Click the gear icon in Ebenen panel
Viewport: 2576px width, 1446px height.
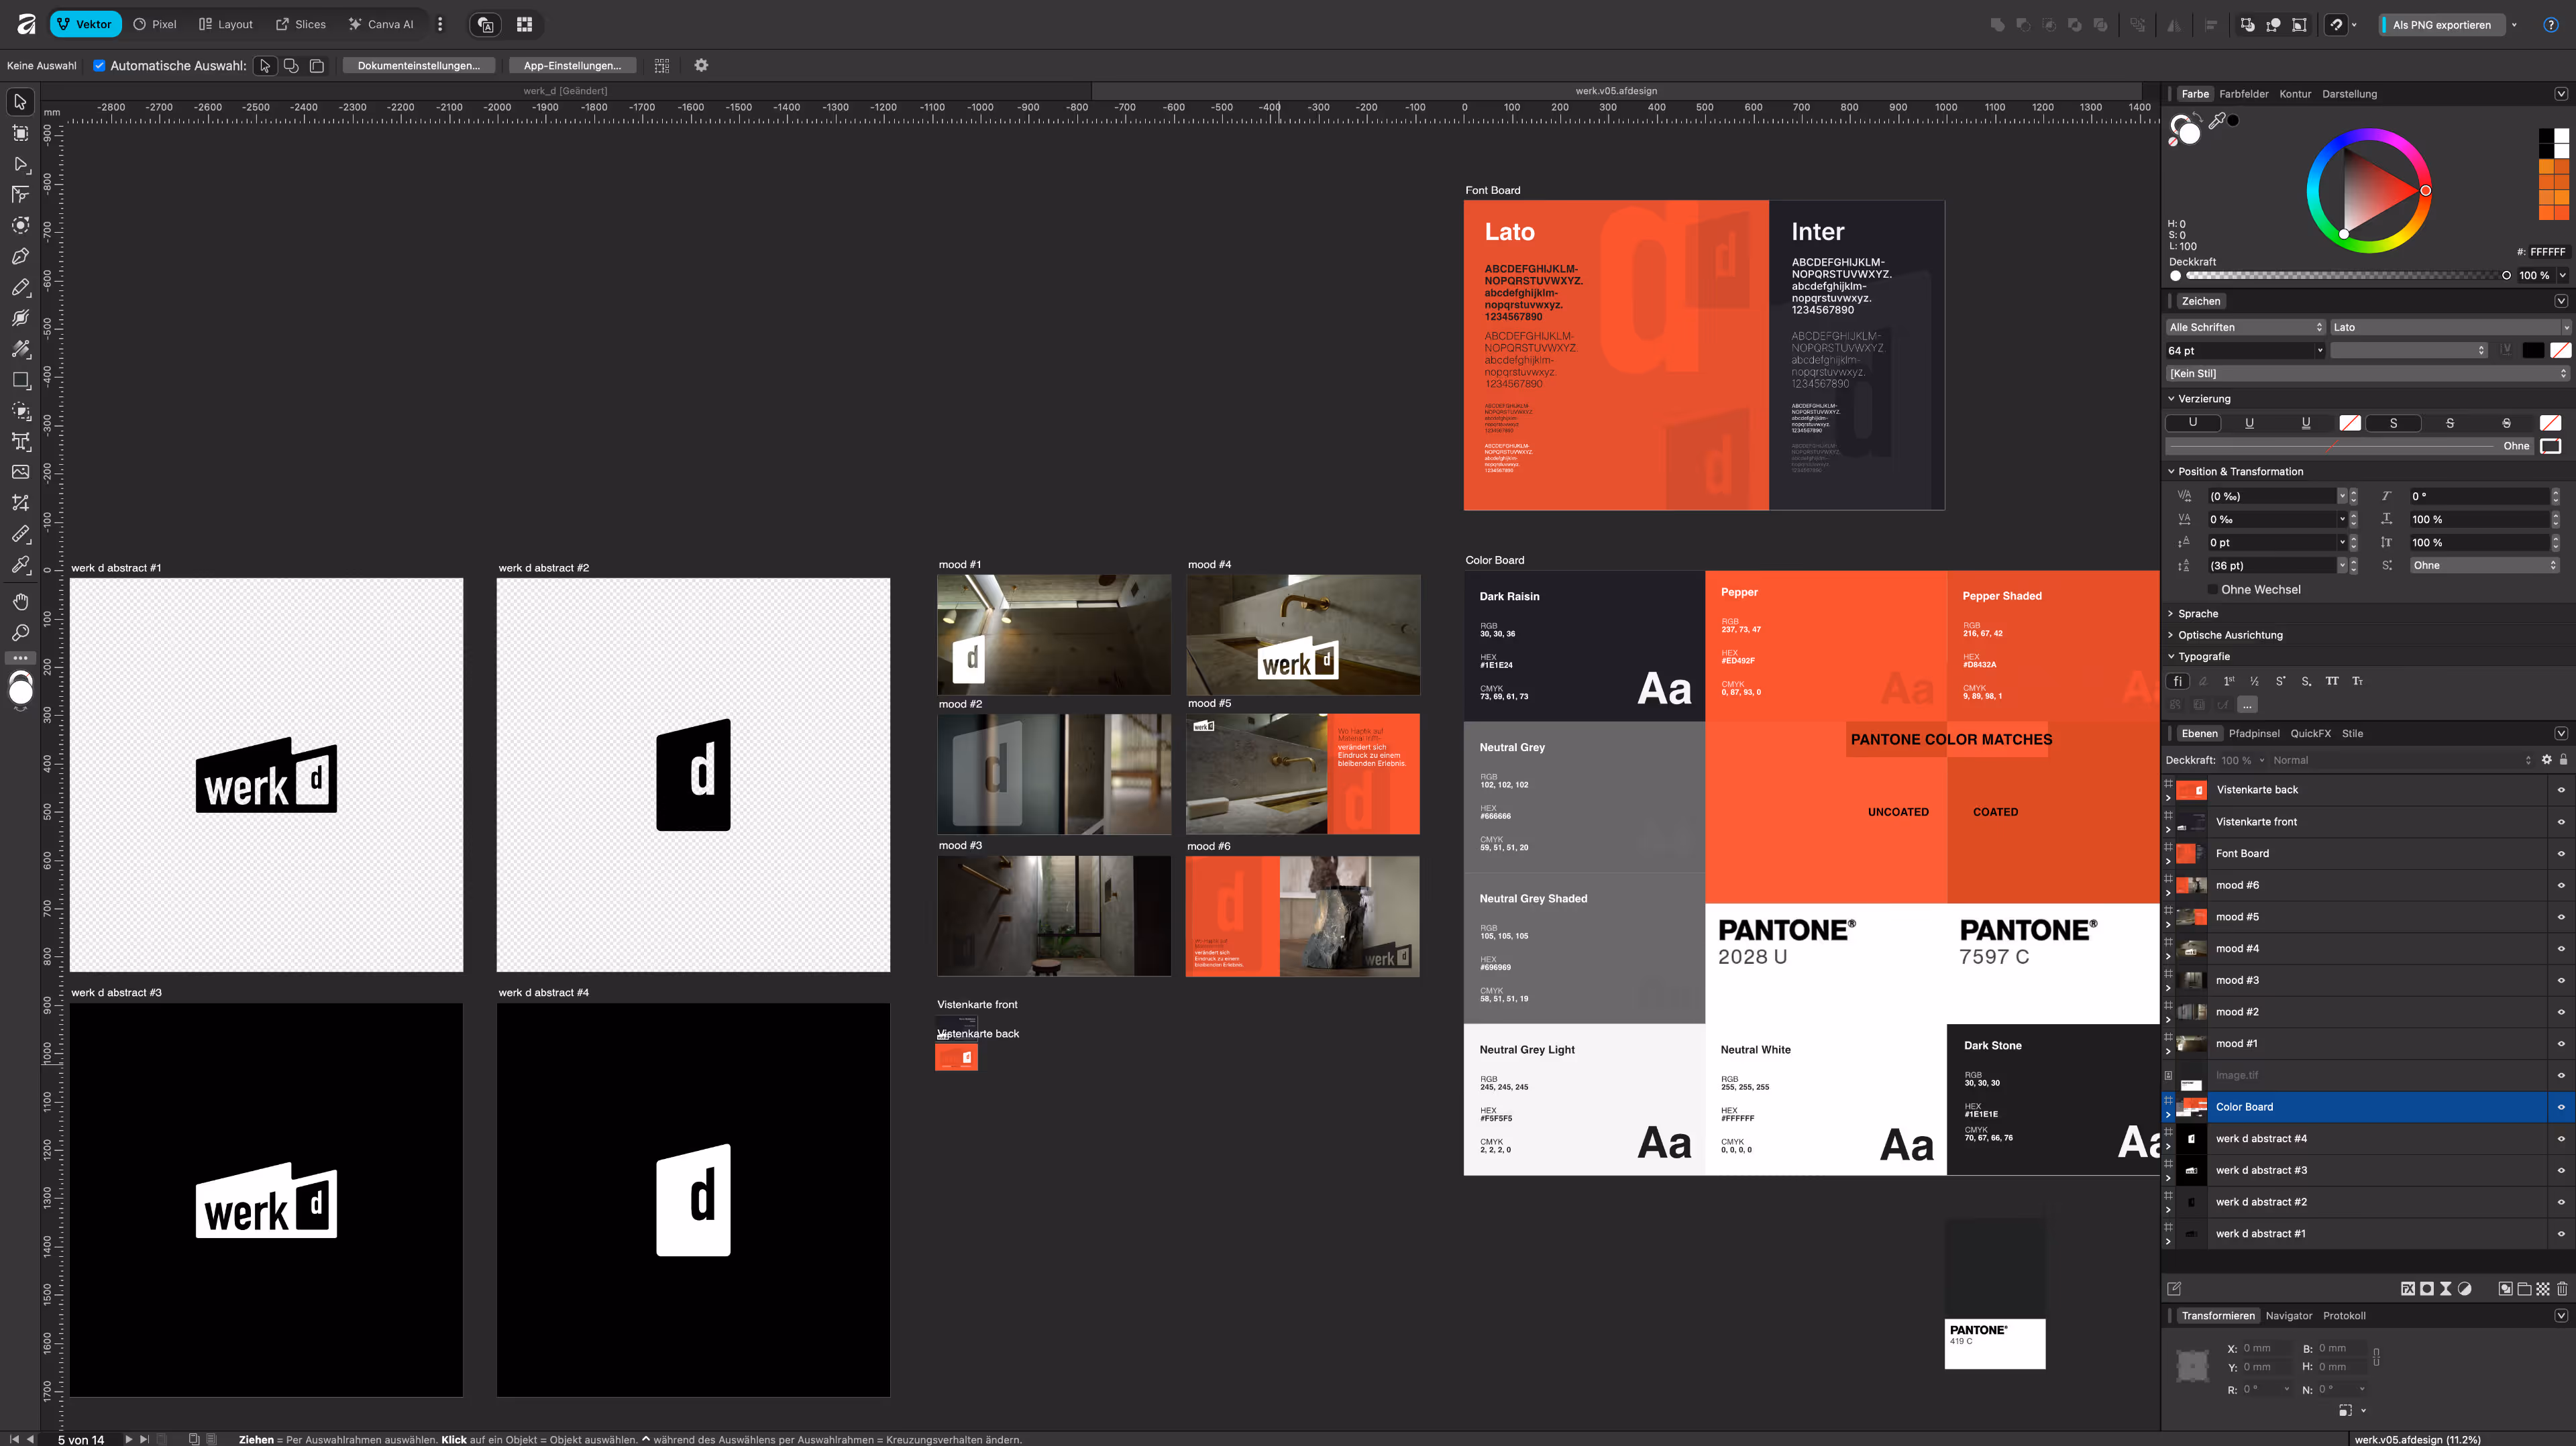(x=2546, y=760)
